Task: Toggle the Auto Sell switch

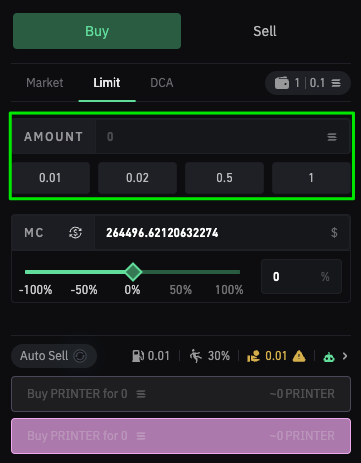Action: coord(80,356)
